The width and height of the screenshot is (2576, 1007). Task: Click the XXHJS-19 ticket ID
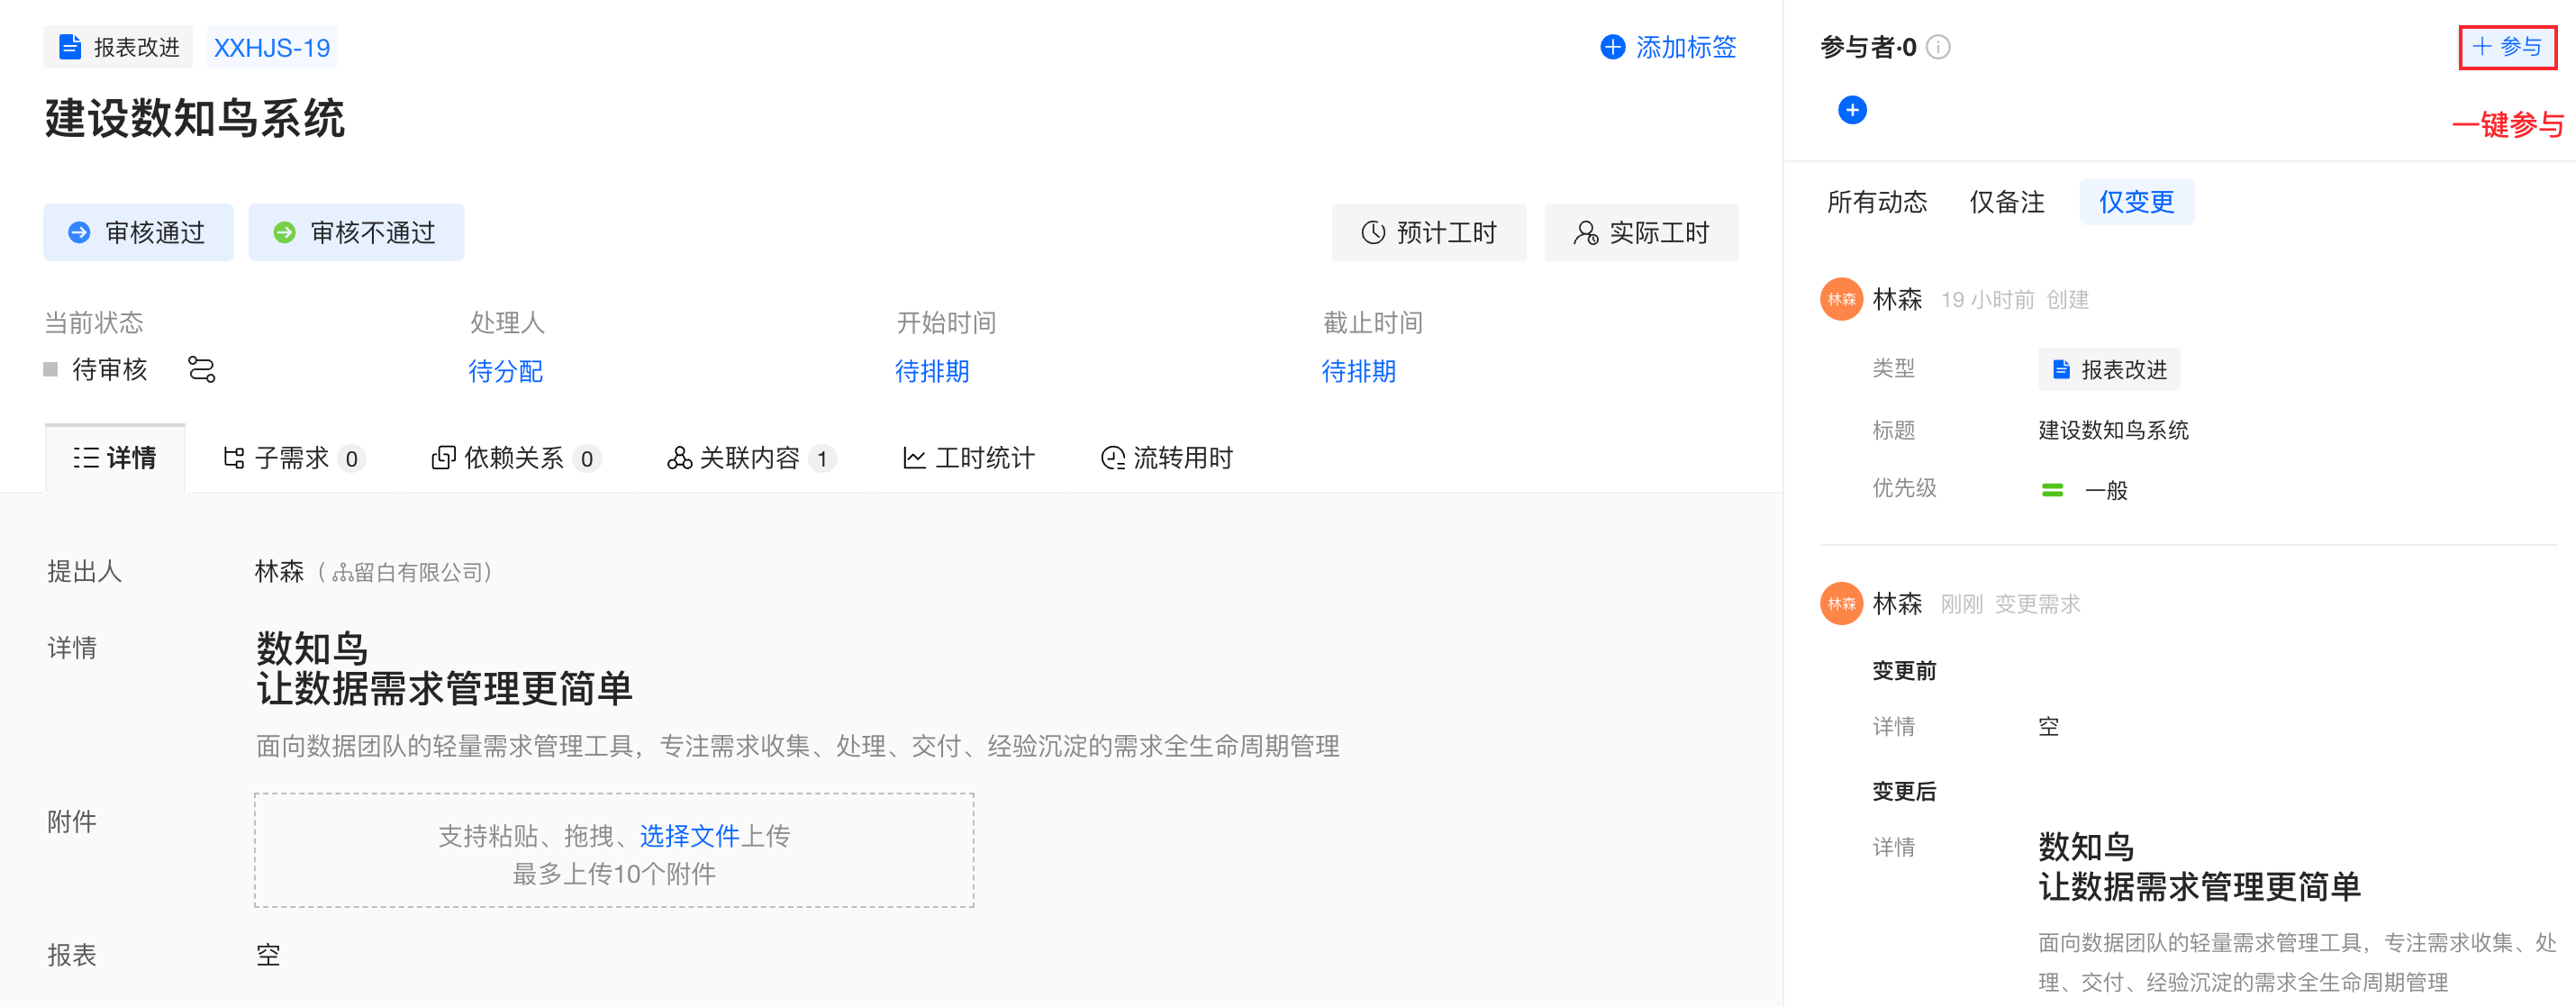pyautogui.click(x=272, y=47)
